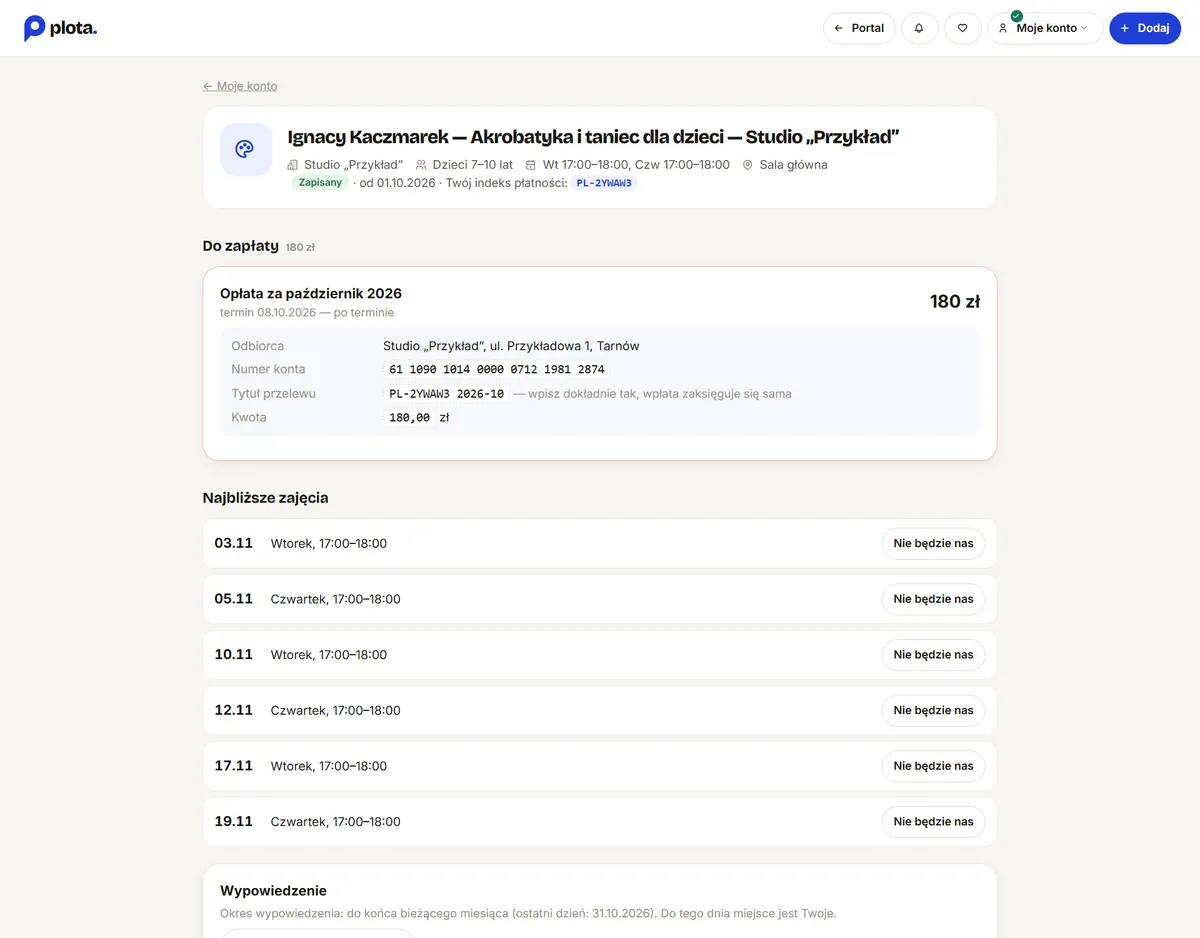Image resolution: width=1200 pixels, height=938 pixels.
Task: Click the people icon beside Dzieci 7–10 lat
Action: click(421, 165)
